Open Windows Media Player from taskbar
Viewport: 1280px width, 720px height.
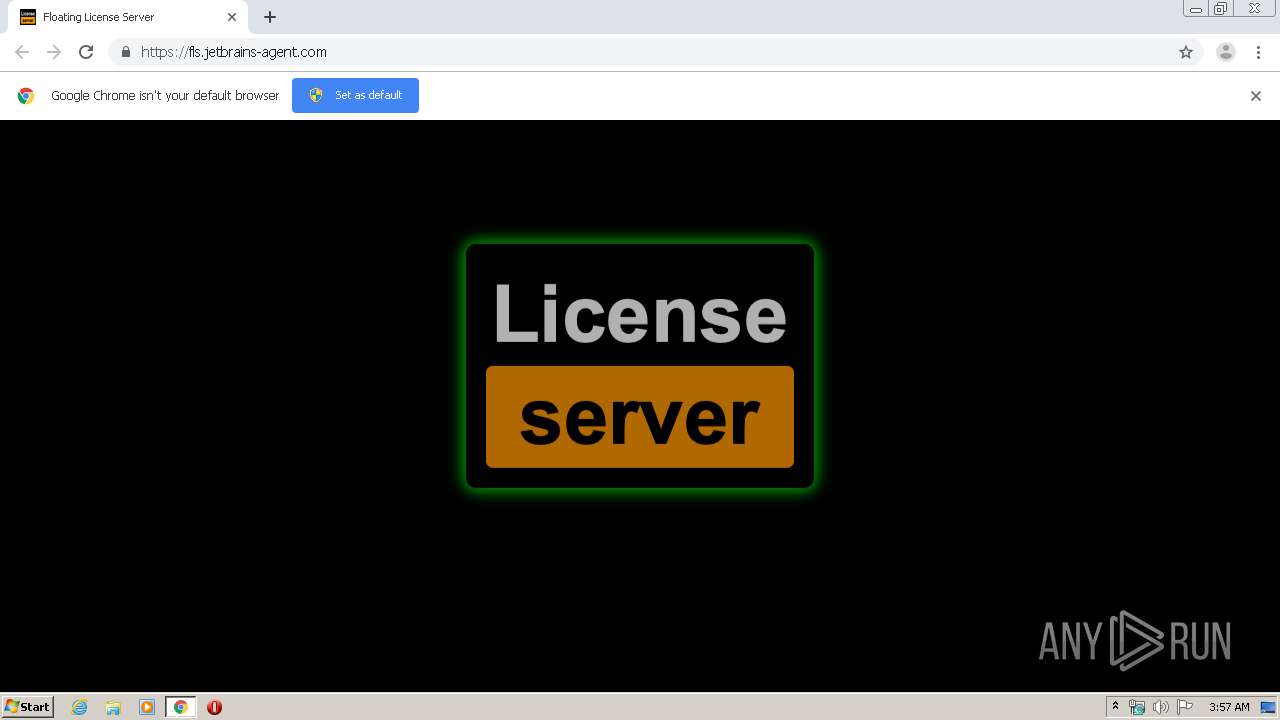(147, 707)
